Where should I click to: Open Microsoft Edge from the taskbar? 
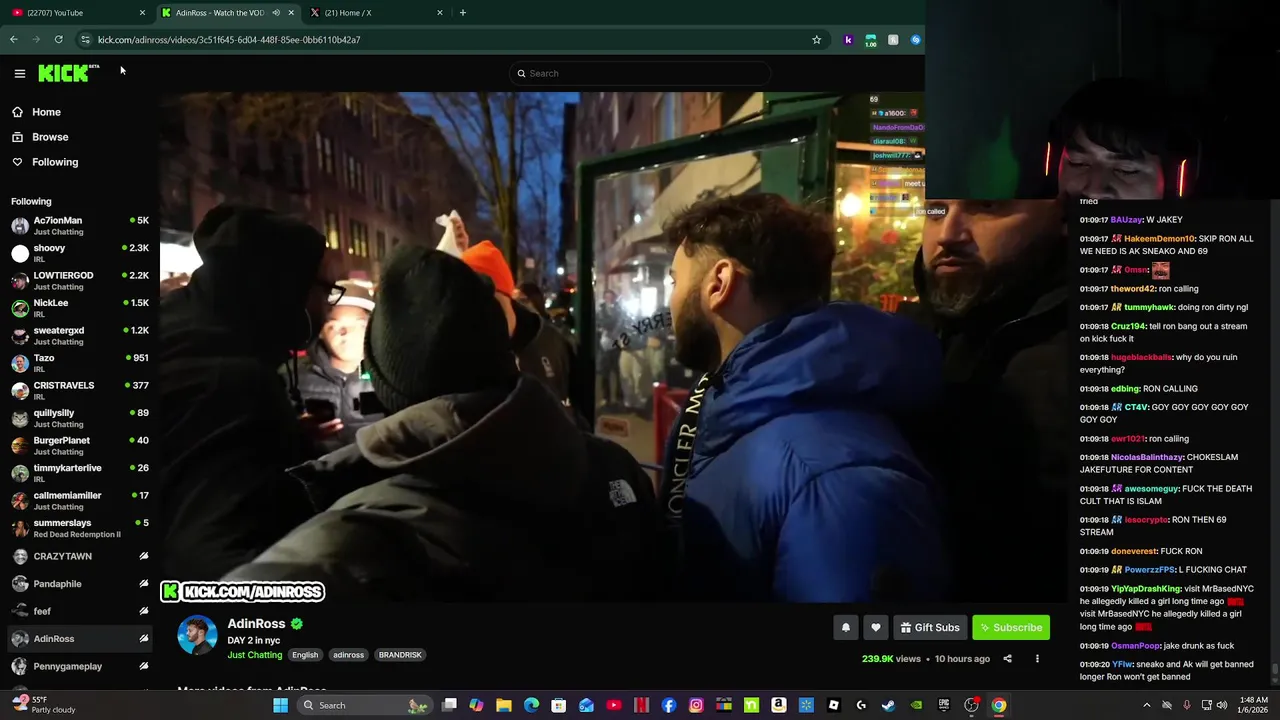[531, 705]
